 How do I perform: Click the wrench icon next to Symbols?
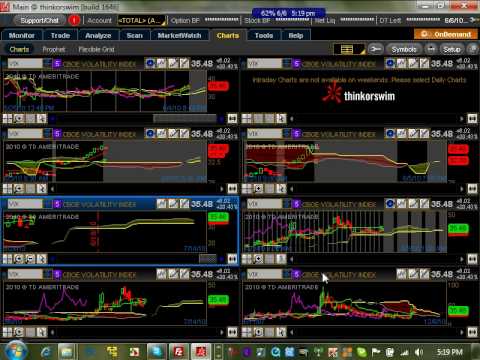(376, 49)
